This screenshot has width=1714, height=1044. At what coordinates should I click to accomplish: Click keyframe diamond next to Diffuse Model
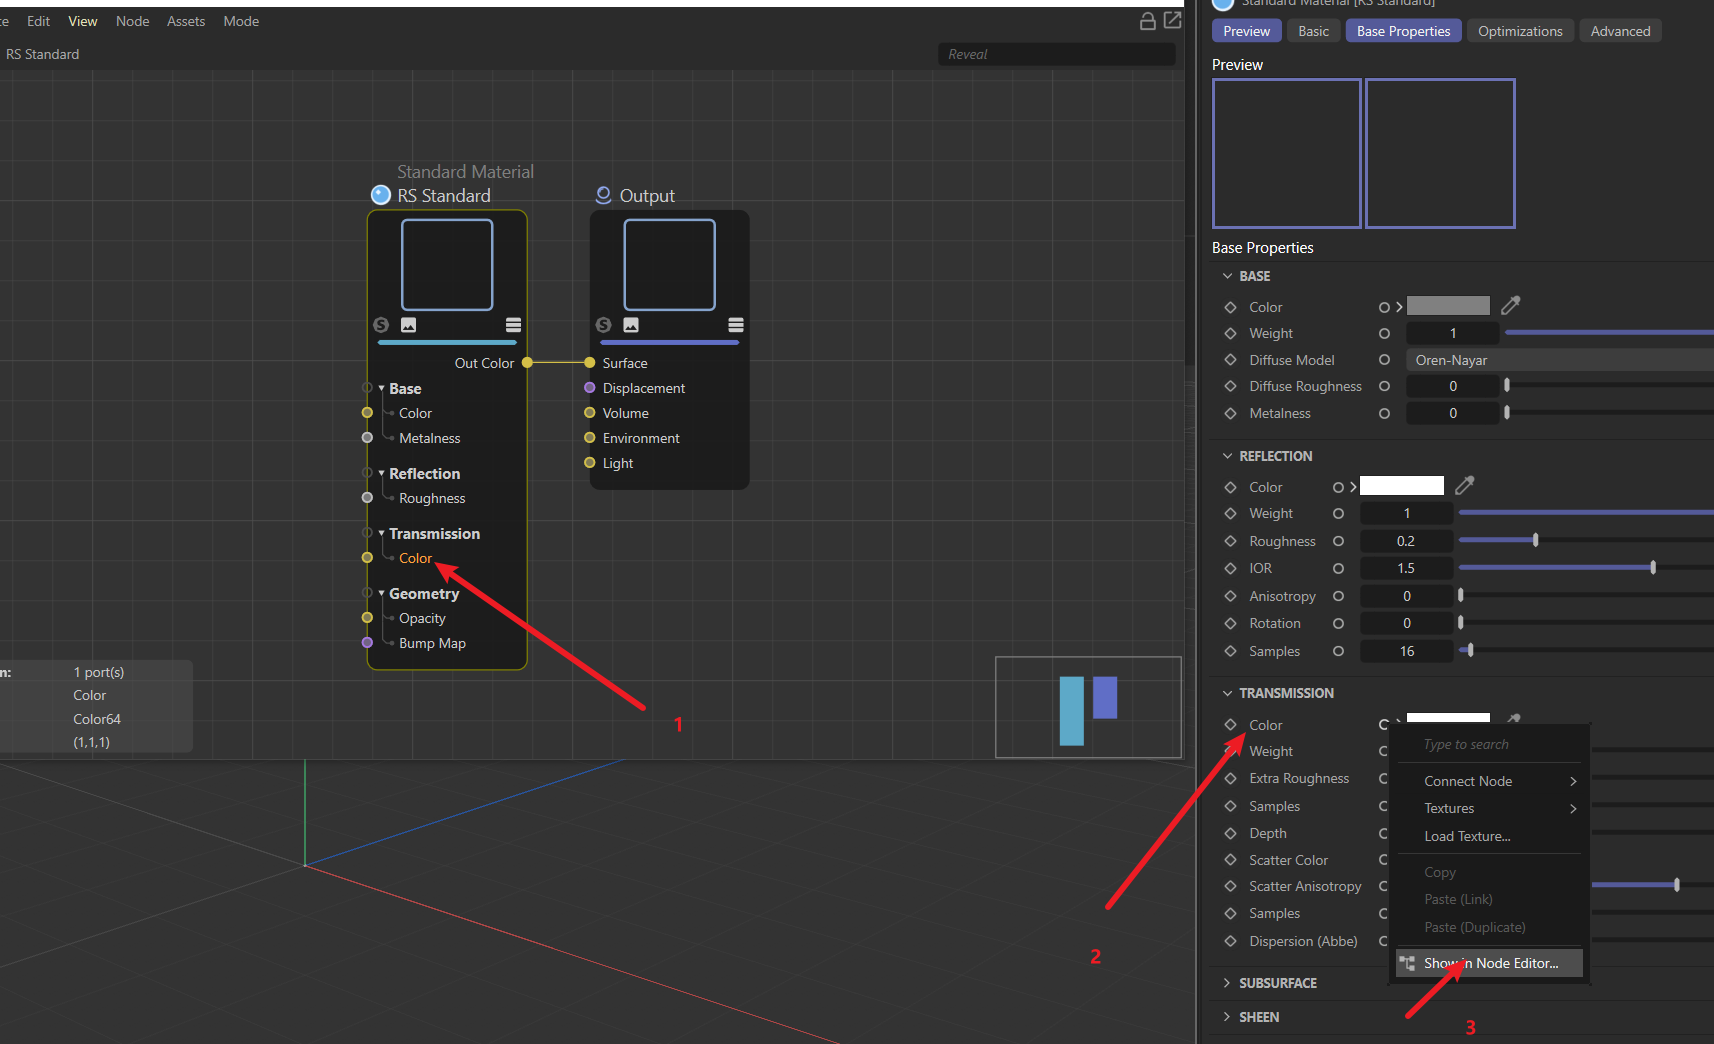(x=1230, y=360)
